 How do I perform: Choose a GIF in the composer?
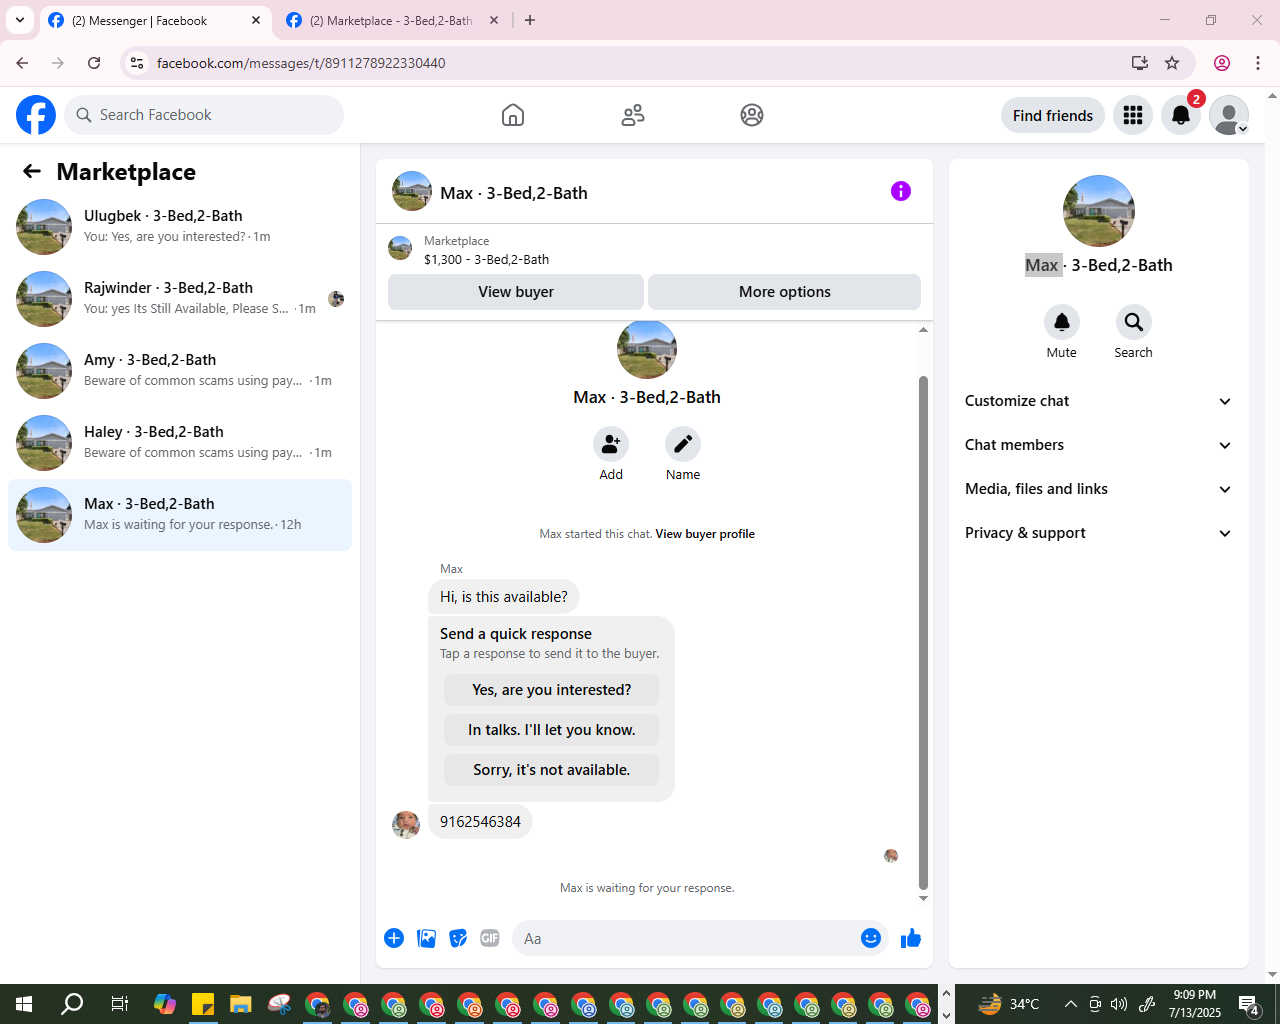tap(490, 938)
